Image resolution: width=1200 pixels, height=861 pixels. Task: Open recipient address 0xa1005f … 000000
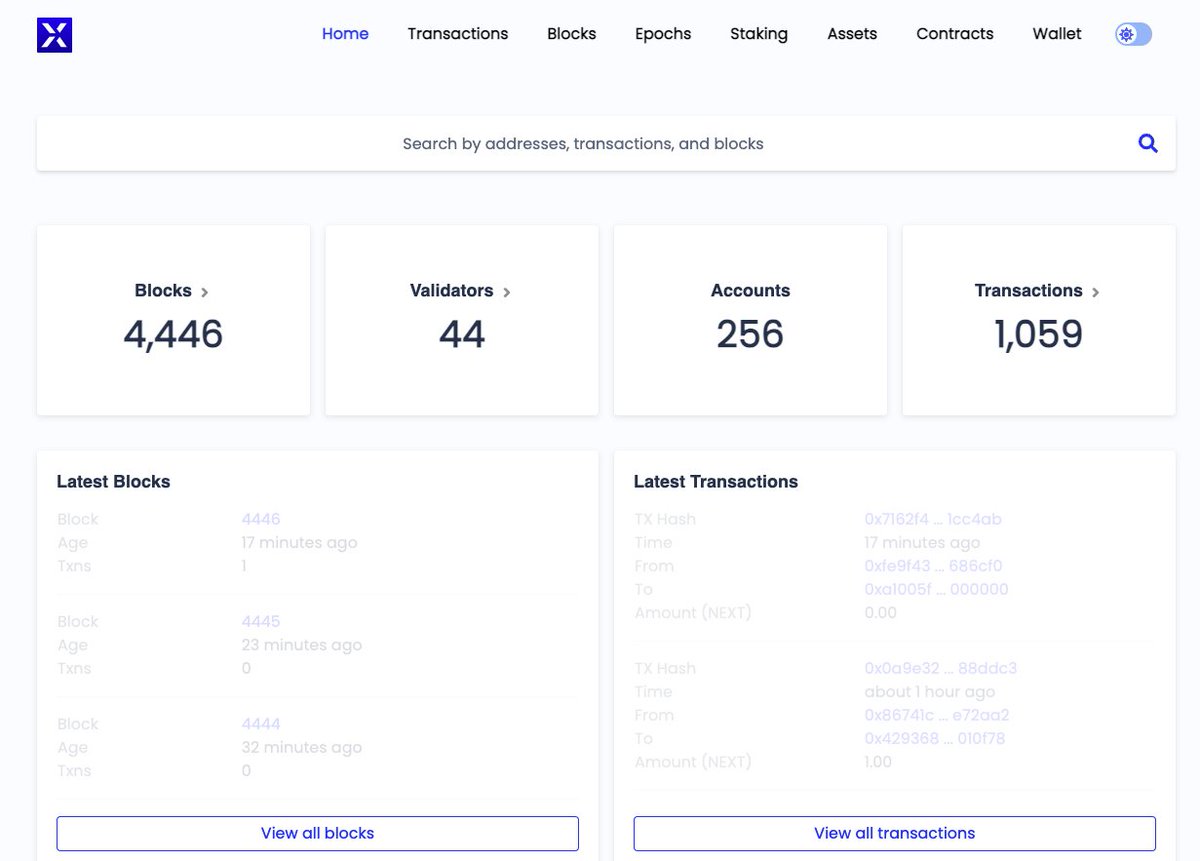pyautogui.click(x=936, y=589)
